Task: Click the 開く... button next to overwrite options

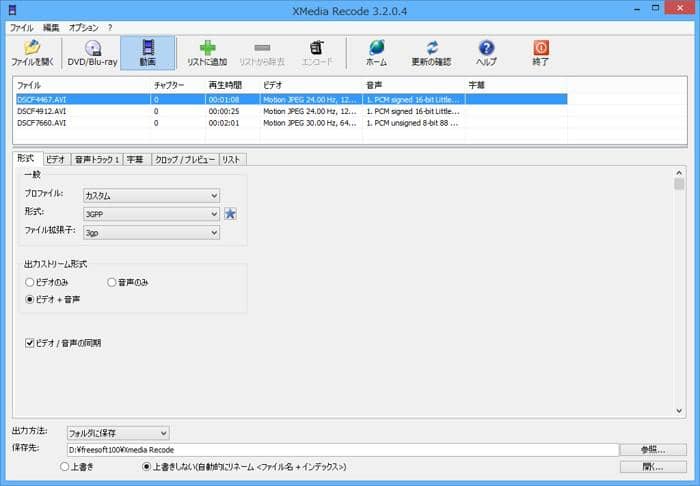Action: 653,467
